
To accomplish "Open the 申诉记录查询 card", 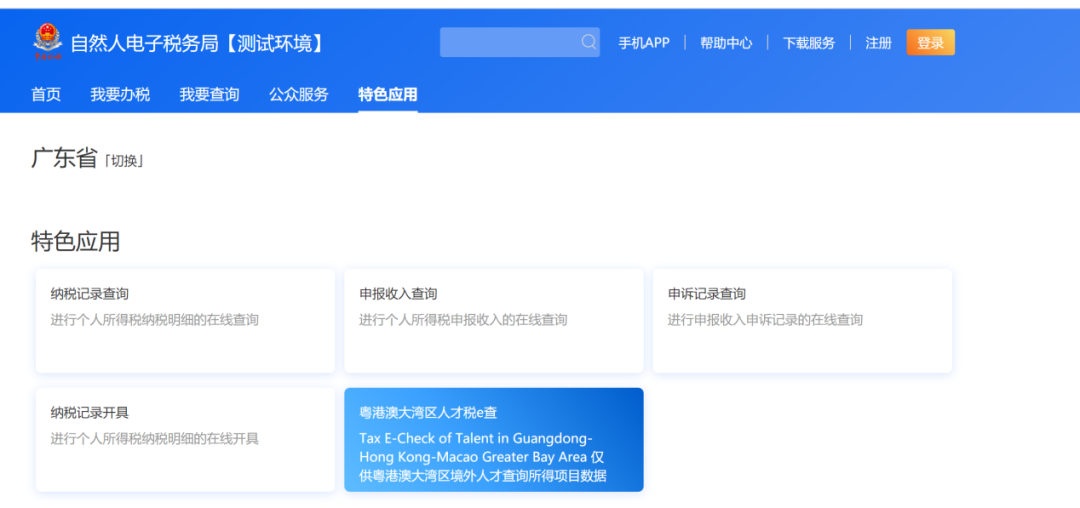I will coord(802,320).
